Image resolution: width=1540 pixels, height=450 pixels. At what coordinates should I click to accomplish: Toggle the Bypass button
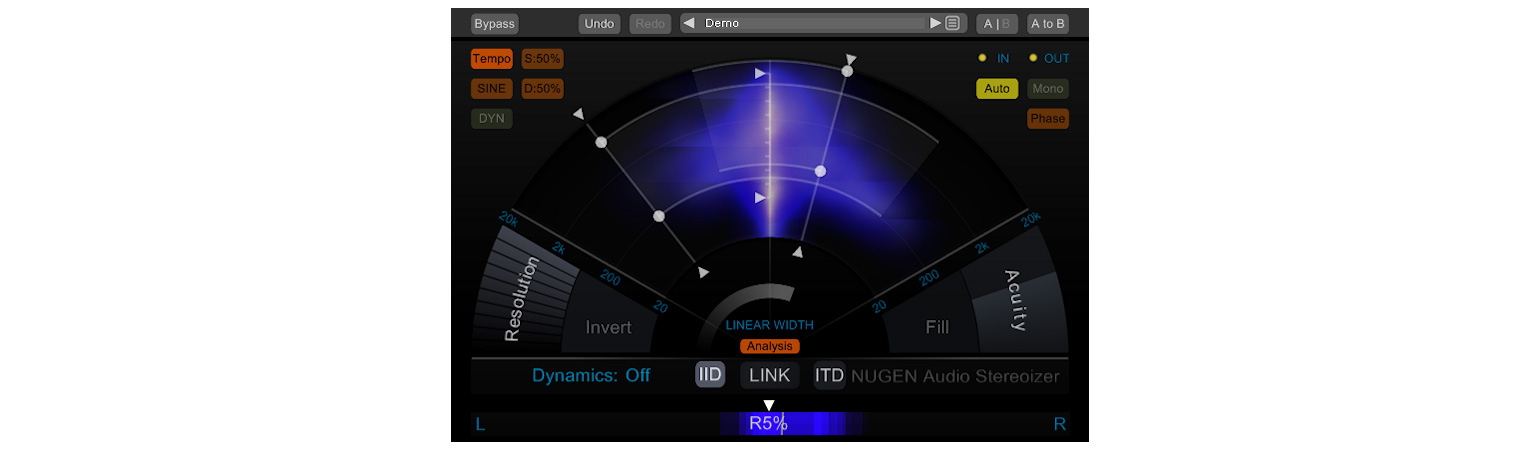[x=494, y=23]
